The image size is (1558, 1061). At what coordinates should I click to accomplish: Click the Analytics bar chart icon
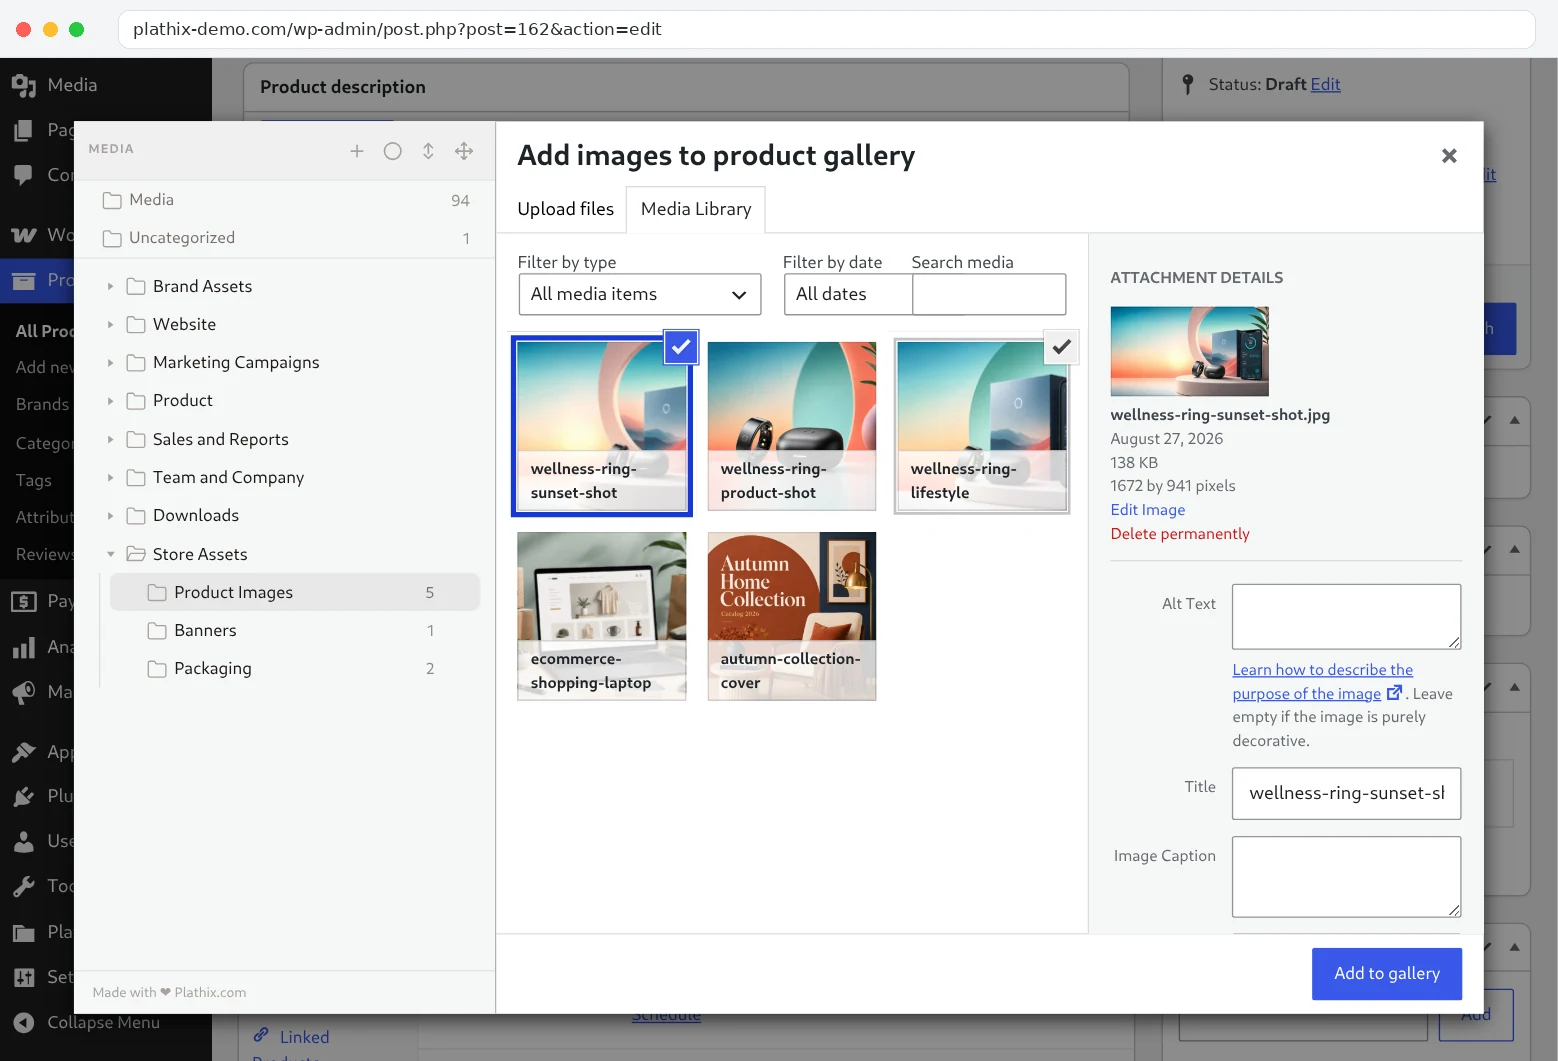(23, 648)
